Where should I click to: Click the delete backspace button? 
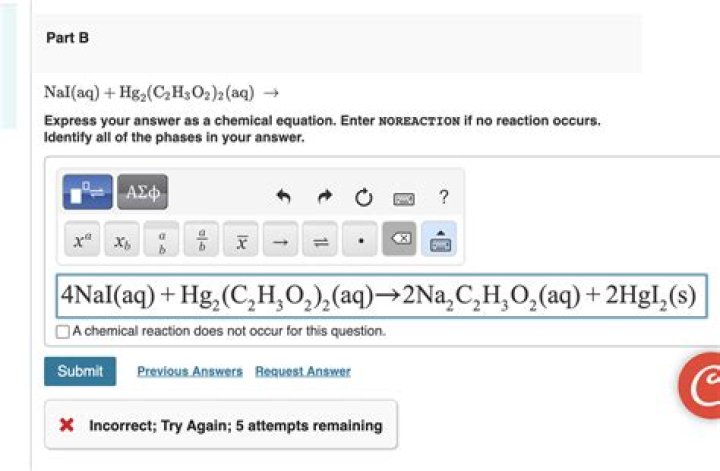click(399, 241)
